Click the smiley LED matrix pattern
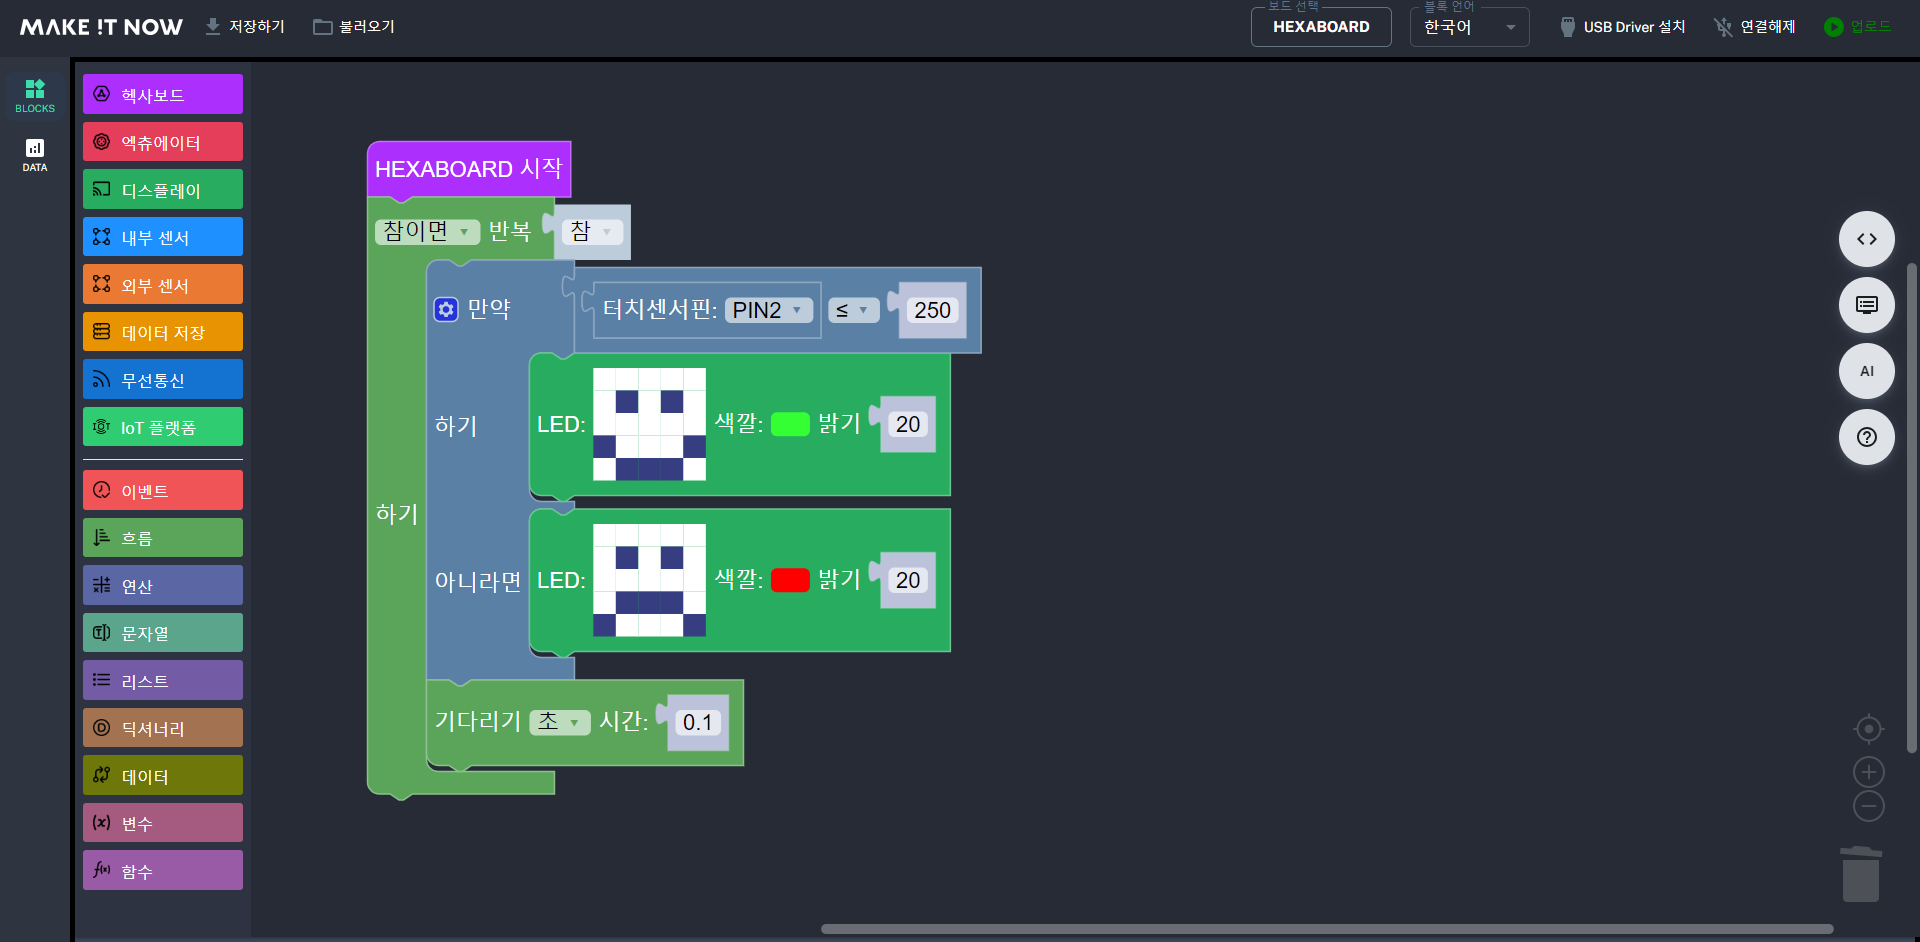The height and width of the screenshot is (942, 1920). click(650, 424)
